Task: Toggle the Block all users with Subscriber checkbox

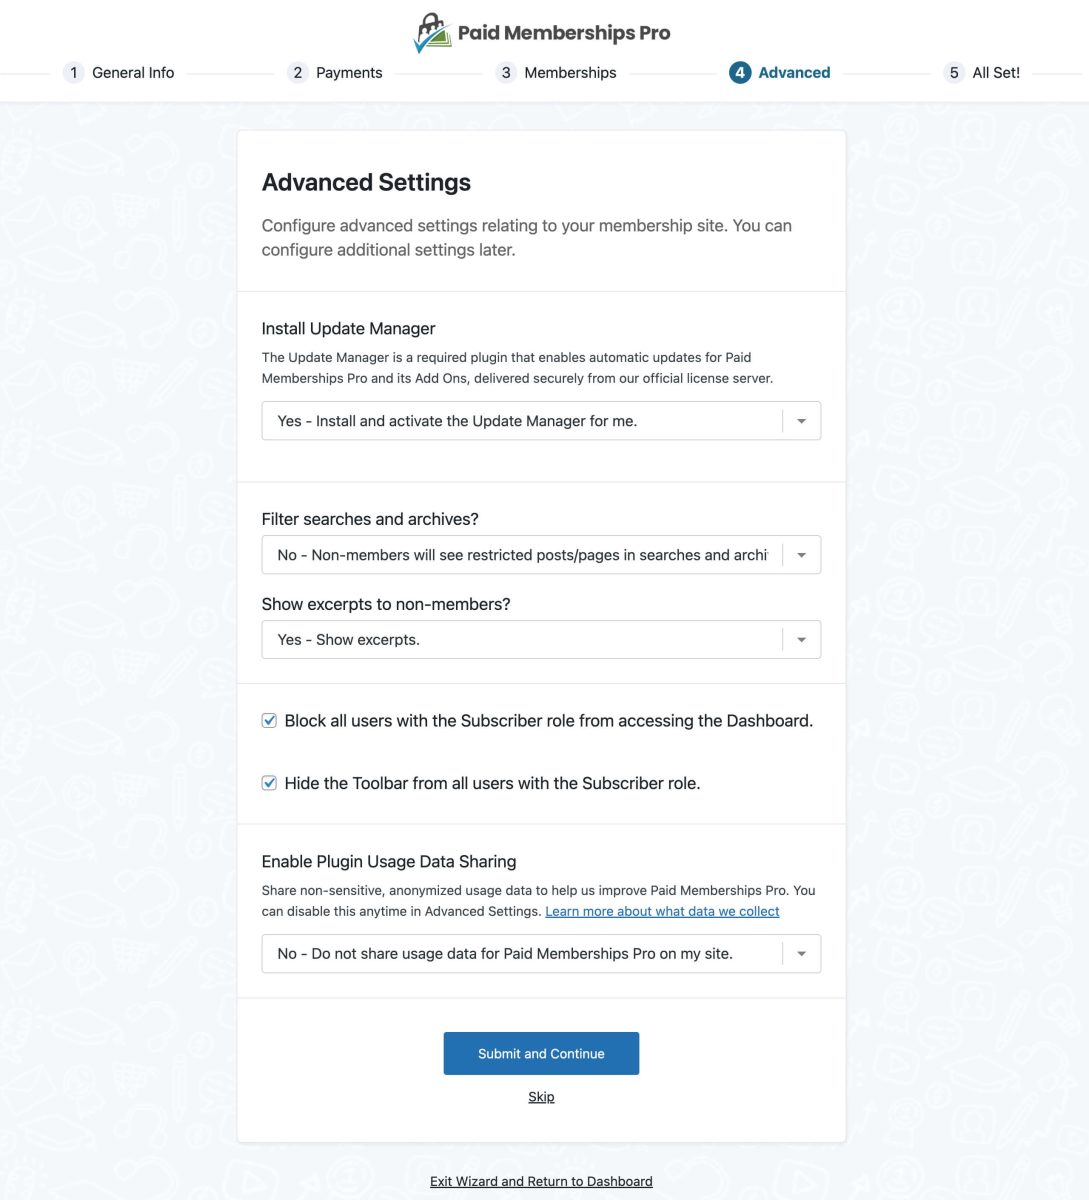Action: [x=269, y=719]
